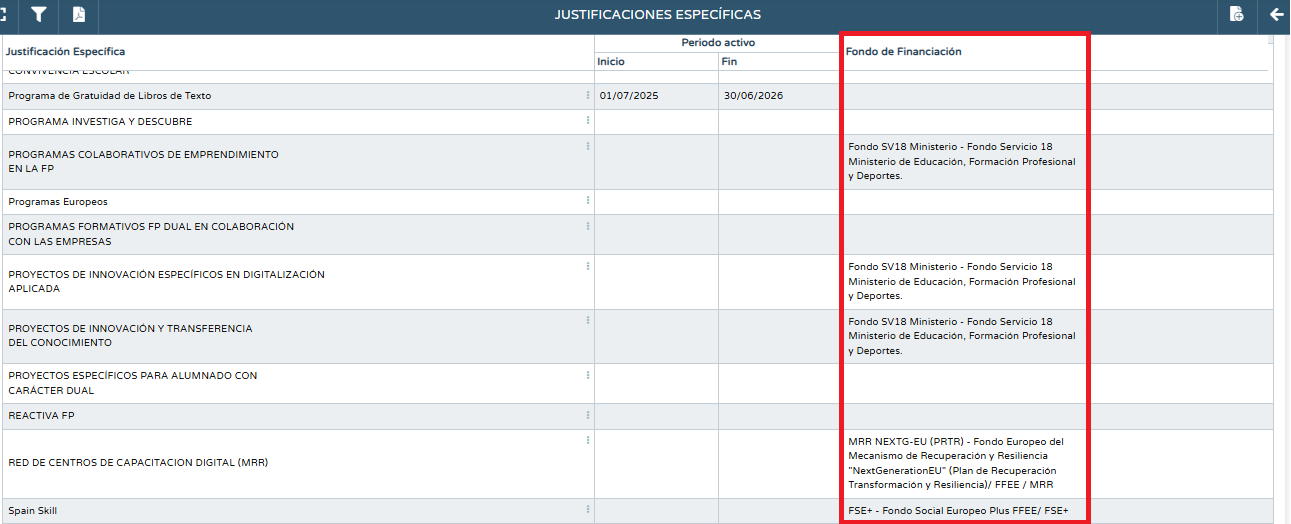Open options for RED DE CENTROS DE CAPACITACION
The image size is (1291, 524).
pyautogui.click(x=588, y=440)
